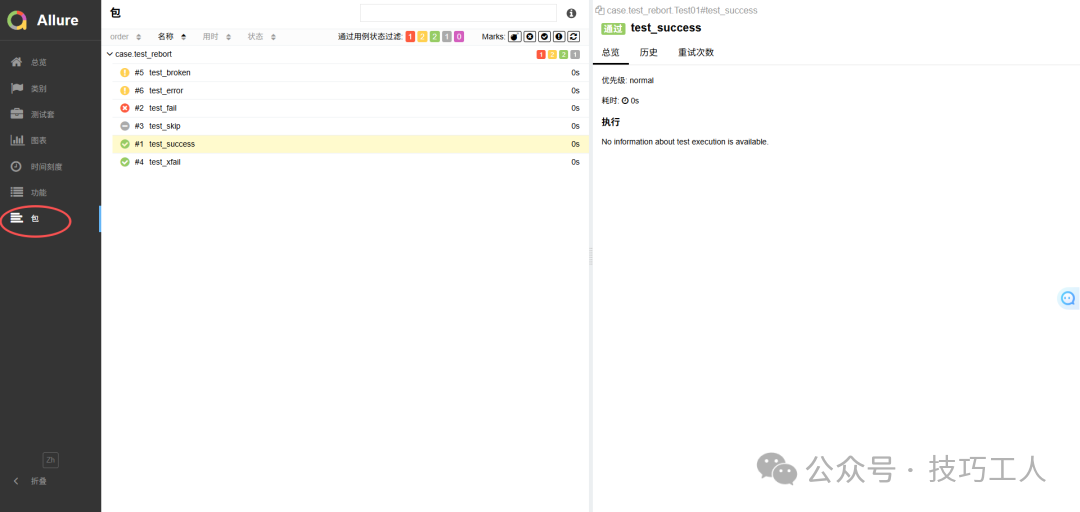The height and width of the screenshot is (512, 1080).
Task: Select the test_skip test row
Action: 350,126
